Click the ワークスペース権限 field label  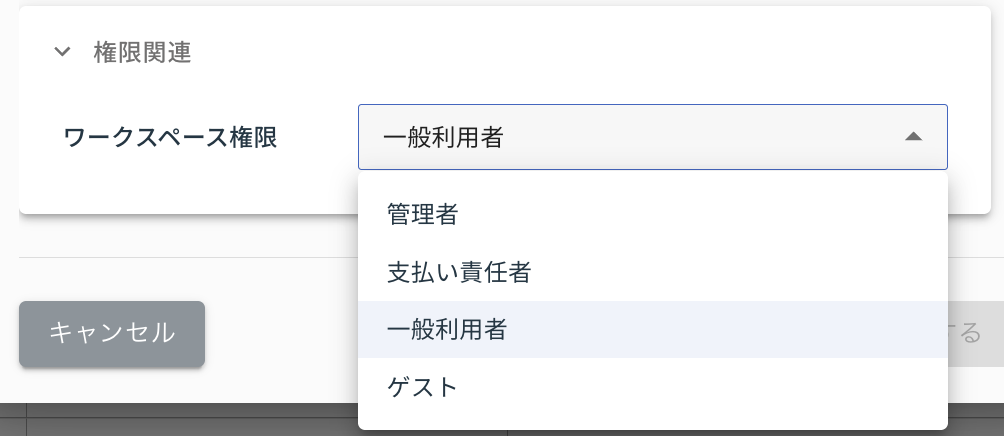click(170, 137)
